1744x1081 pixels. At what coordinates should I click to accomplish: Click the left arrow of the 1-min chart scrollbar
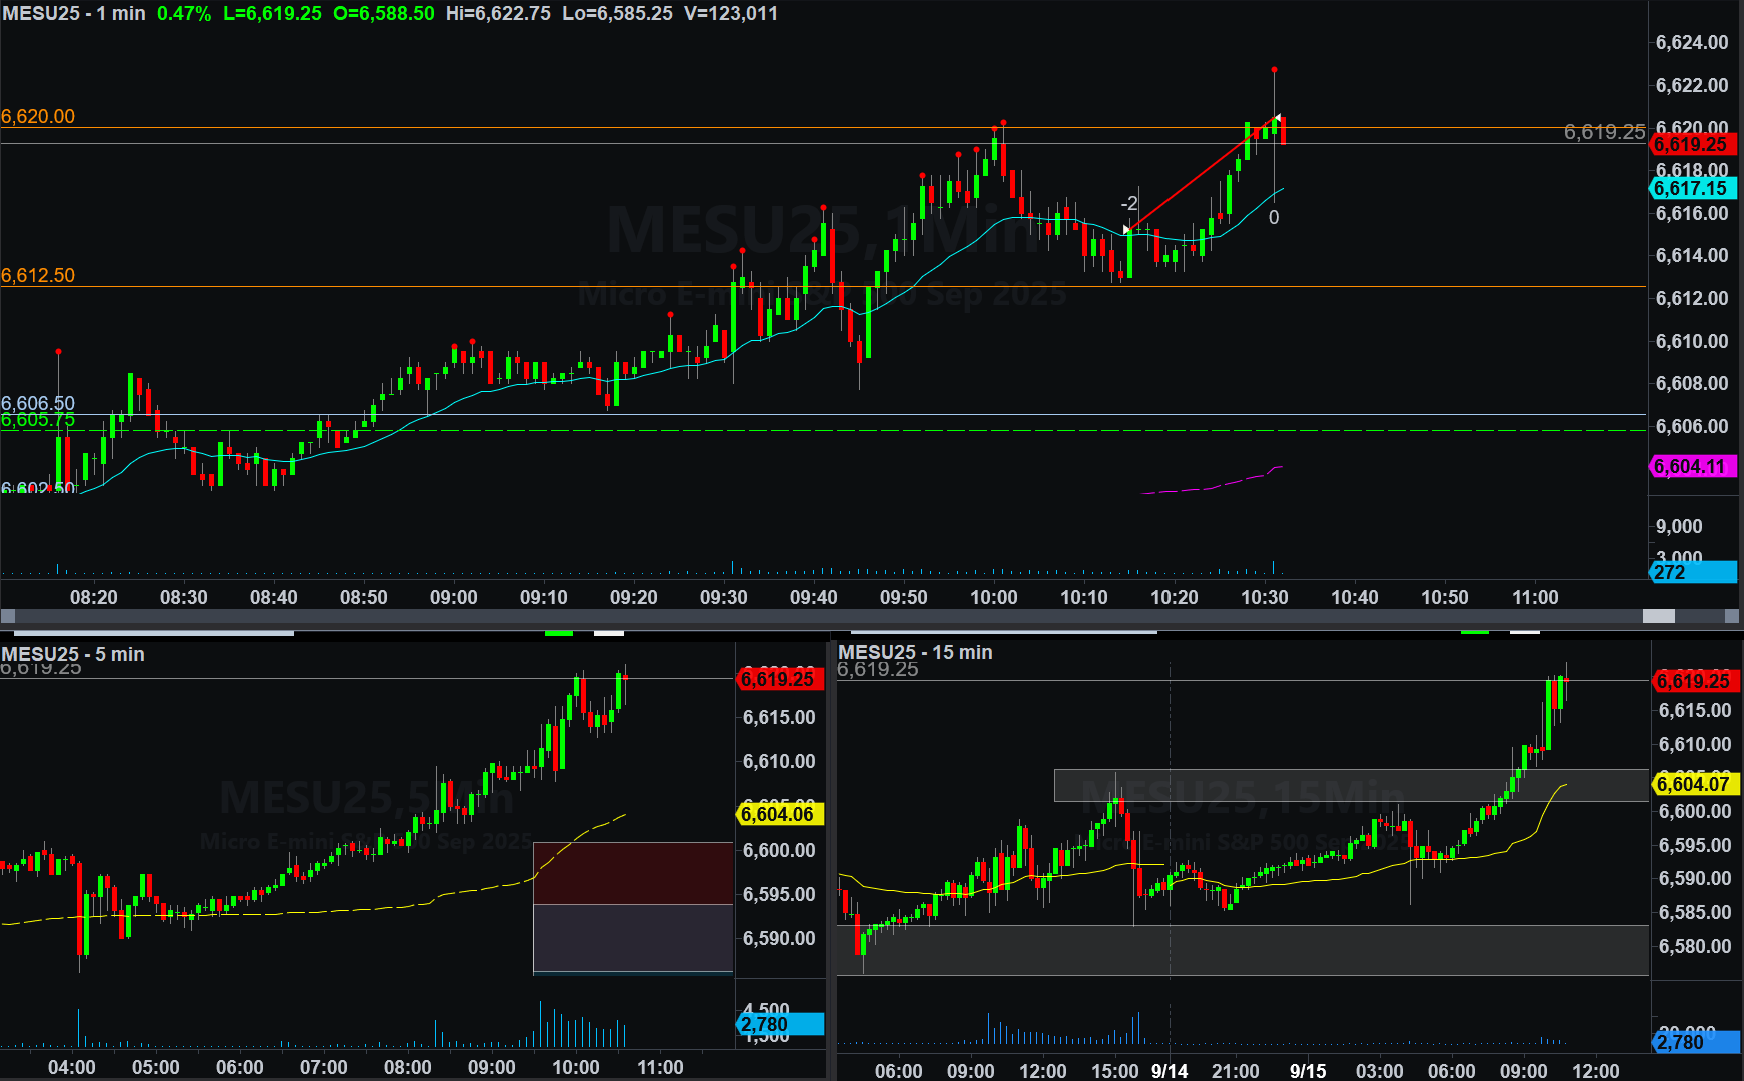click(8, 616)
